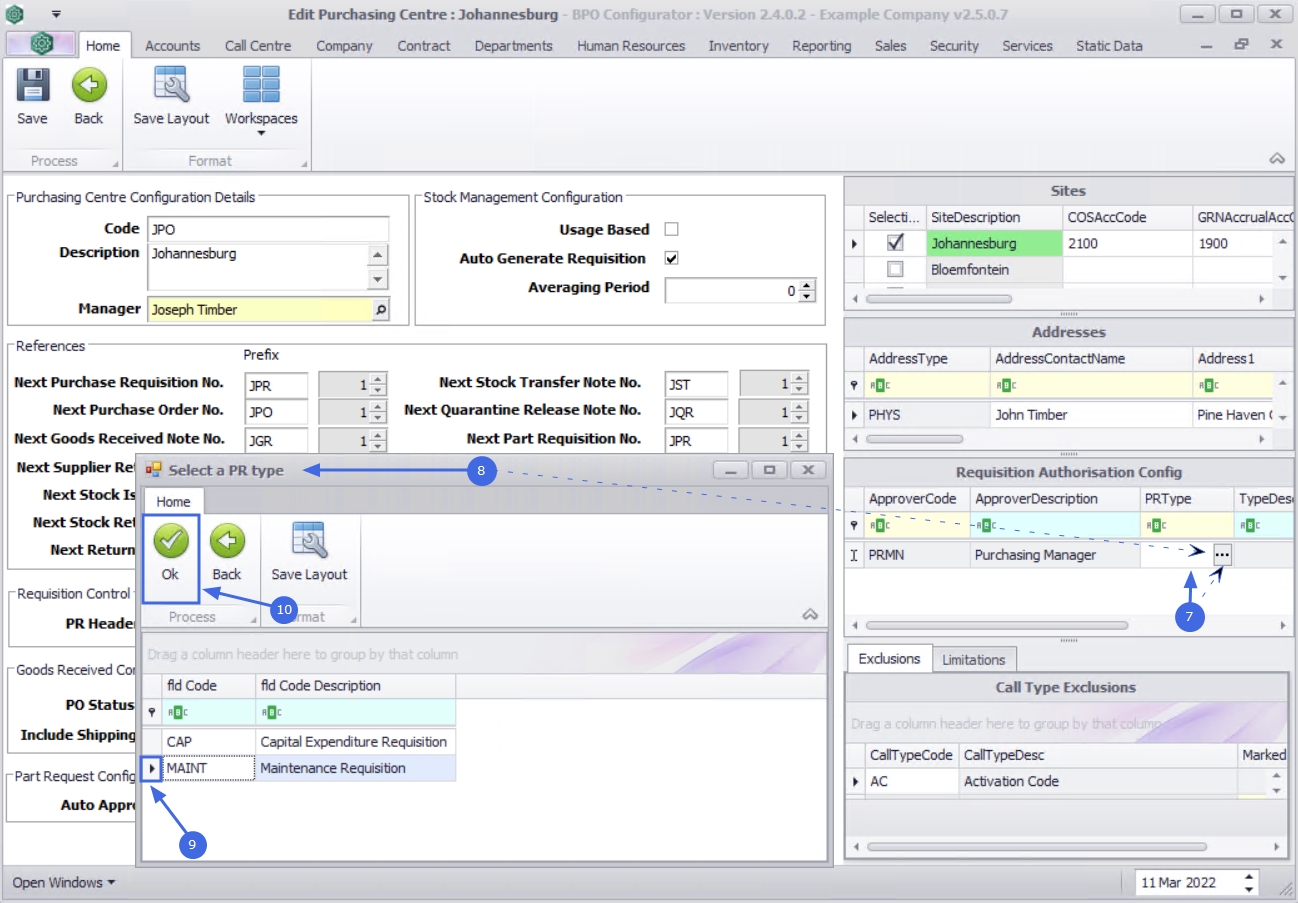1298x903 pixels.
Task: Enable the Usage Based checkbox
Action: (672, 229)
